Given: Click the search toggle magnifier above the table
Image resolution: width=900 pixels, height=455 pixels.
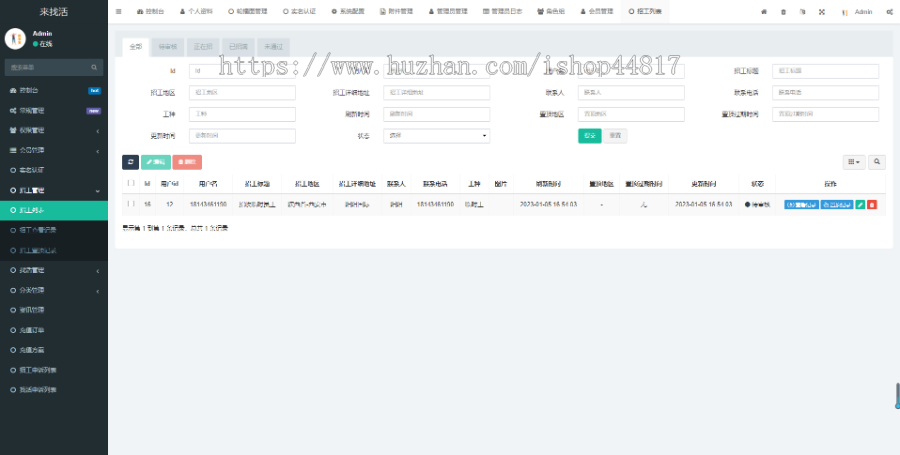Looking at the screenshot, I should pos(876,162).
